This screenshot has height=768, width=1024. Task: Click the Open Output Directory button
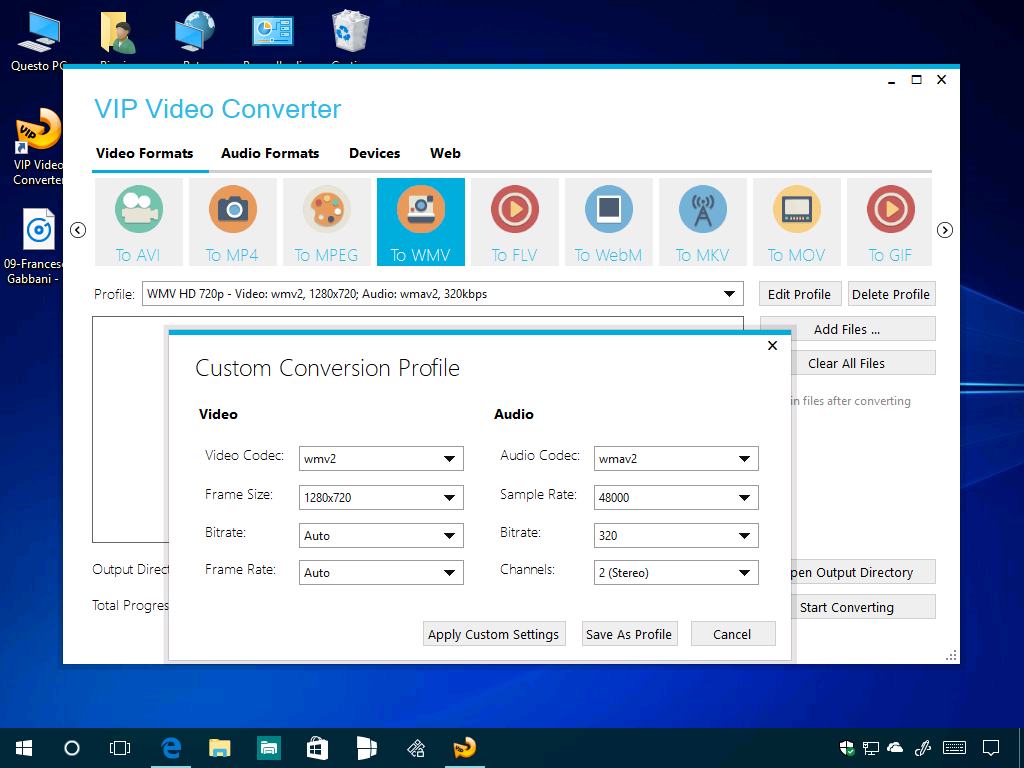(862, 572)
